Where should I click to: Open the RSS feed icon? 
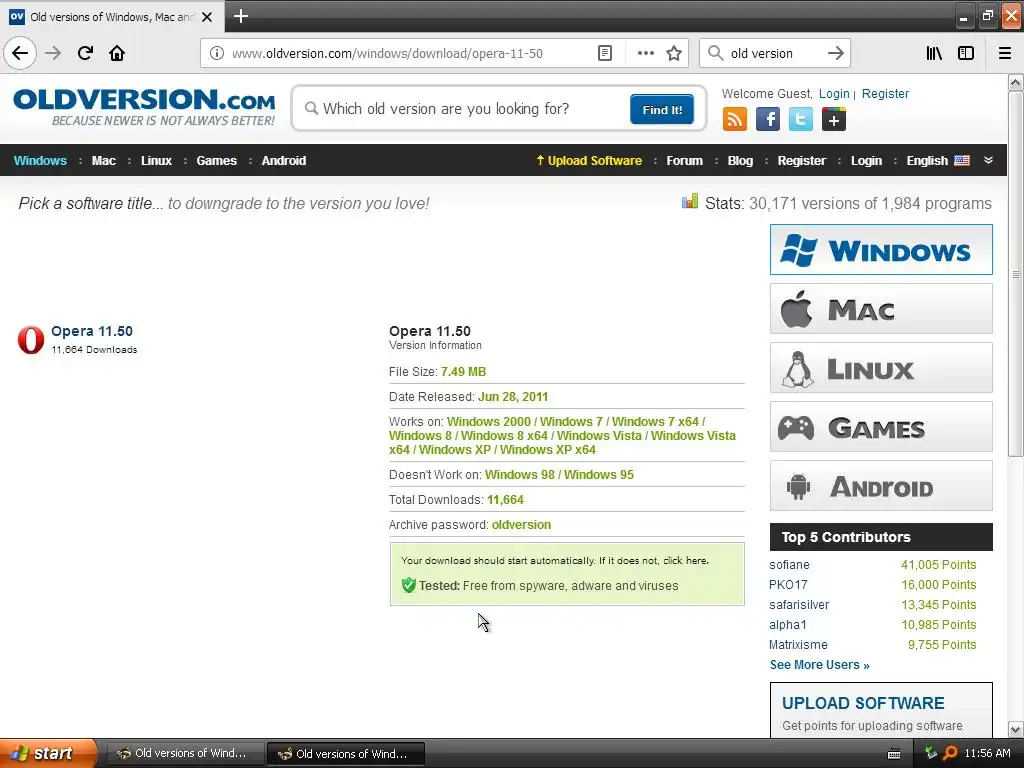point(735,120)
